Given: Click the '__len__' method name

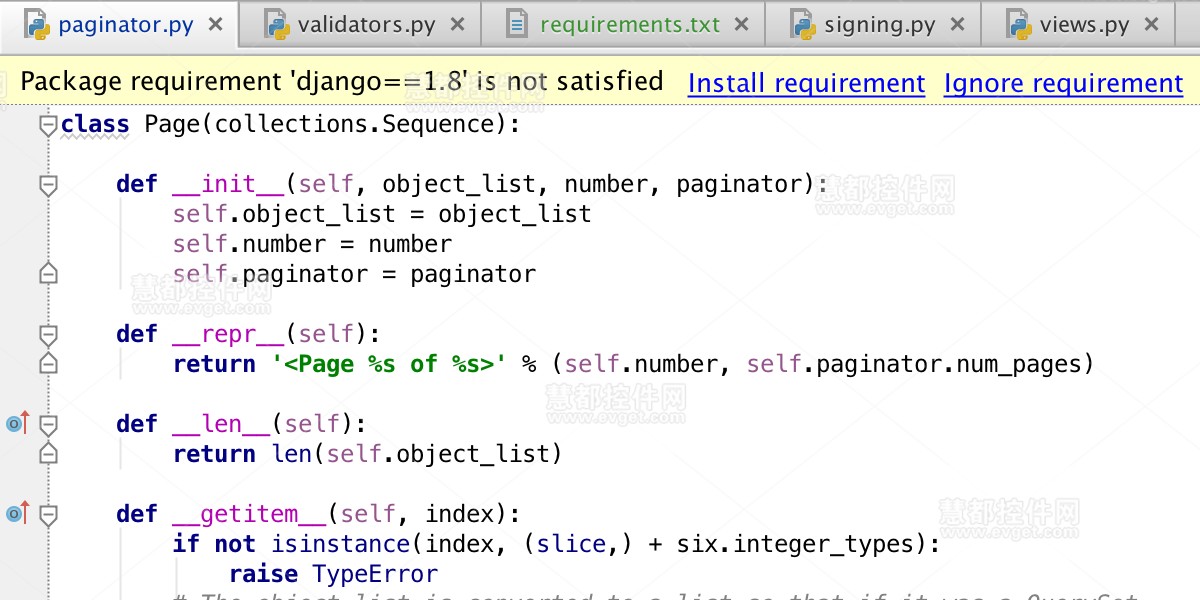Looking at the screenshot, I should point(221,424).
